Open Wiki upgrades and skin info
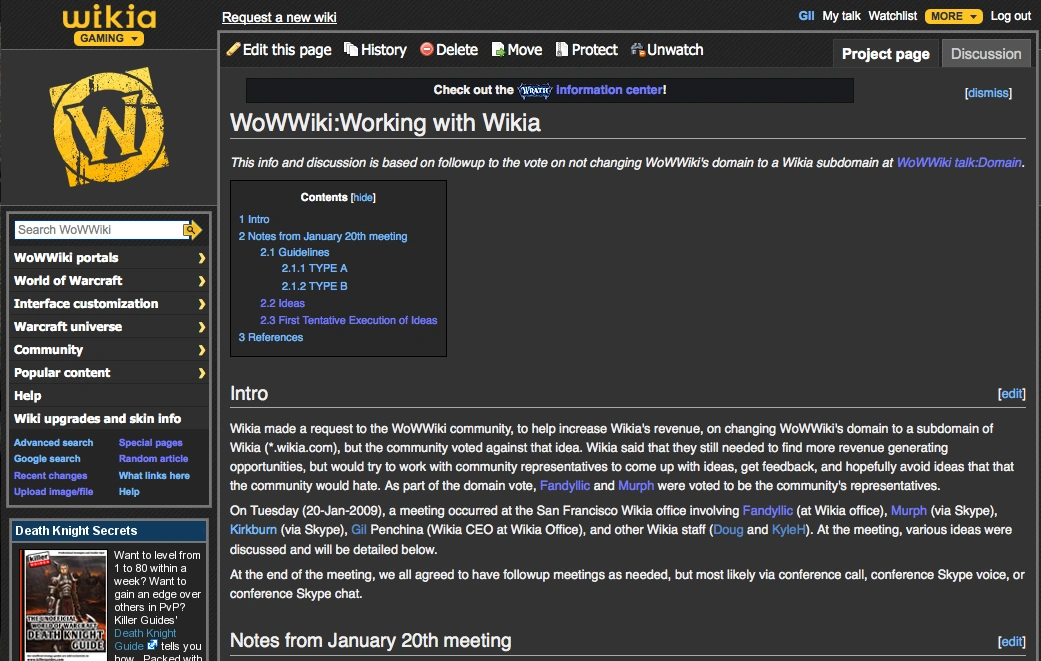 pyautogui.click(x=98, y=419)
